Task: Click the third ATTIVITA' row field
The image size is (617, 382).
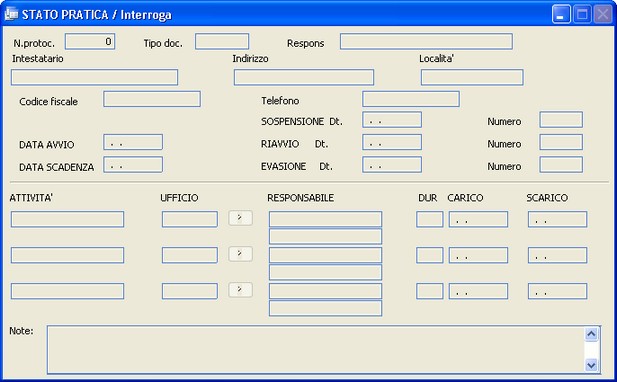Action: 67,291
